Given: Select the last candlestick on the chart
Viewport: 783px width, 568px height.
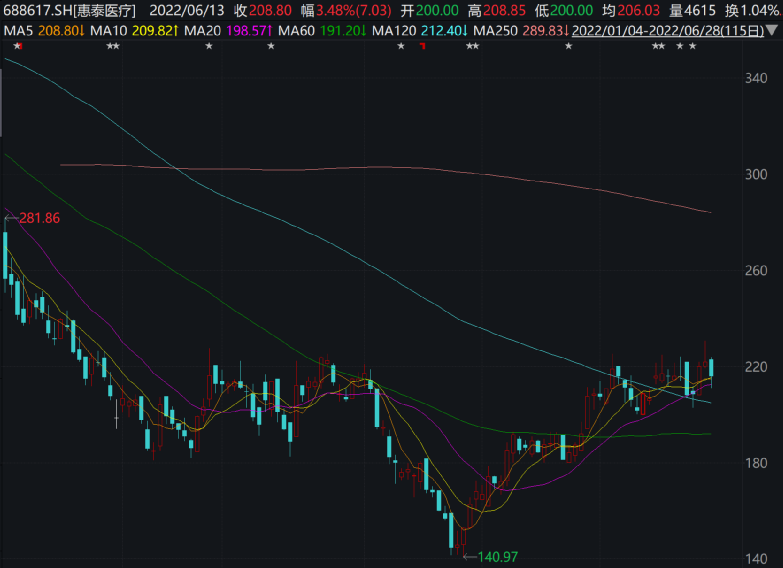Looking at the screenshot, I should pyautogui.click(x=711, y=368).
